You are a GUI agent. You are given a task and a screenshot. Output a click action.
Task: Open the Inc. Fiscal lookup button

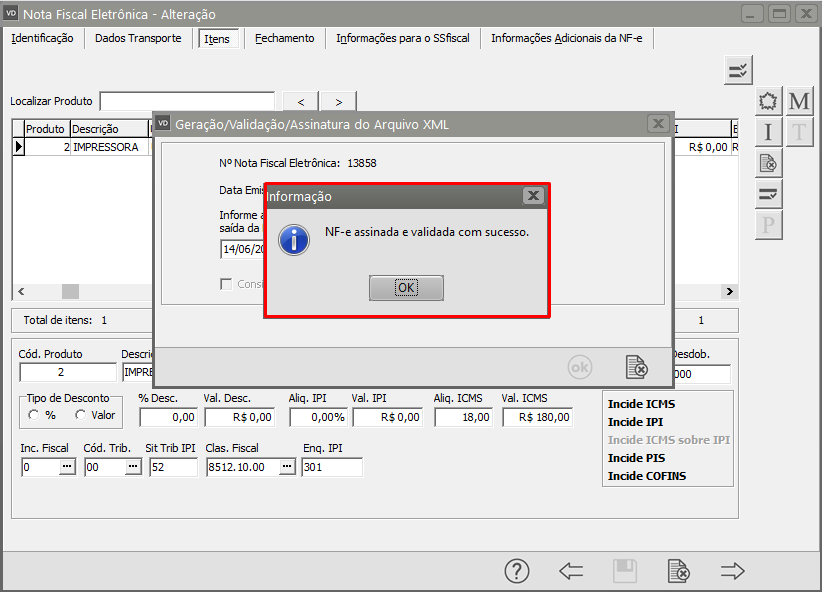click(67, 467)
